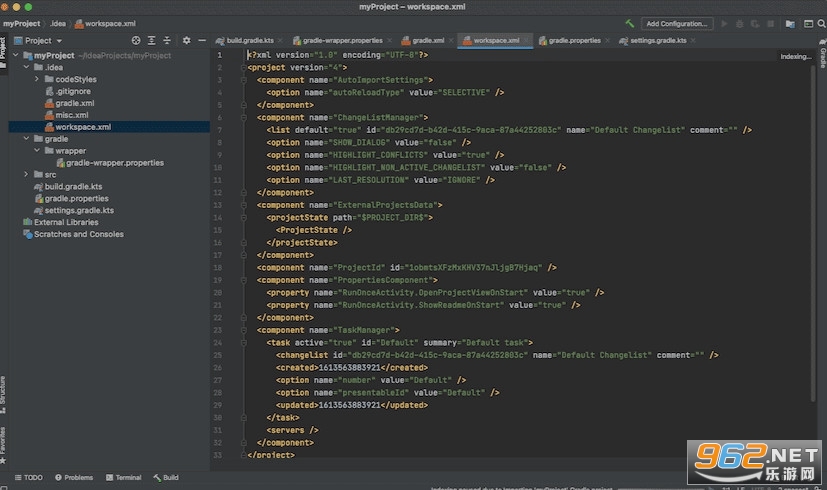The image size is (827, 490).
Task: Open the Problems tool window
Action: tap(74, 477)
